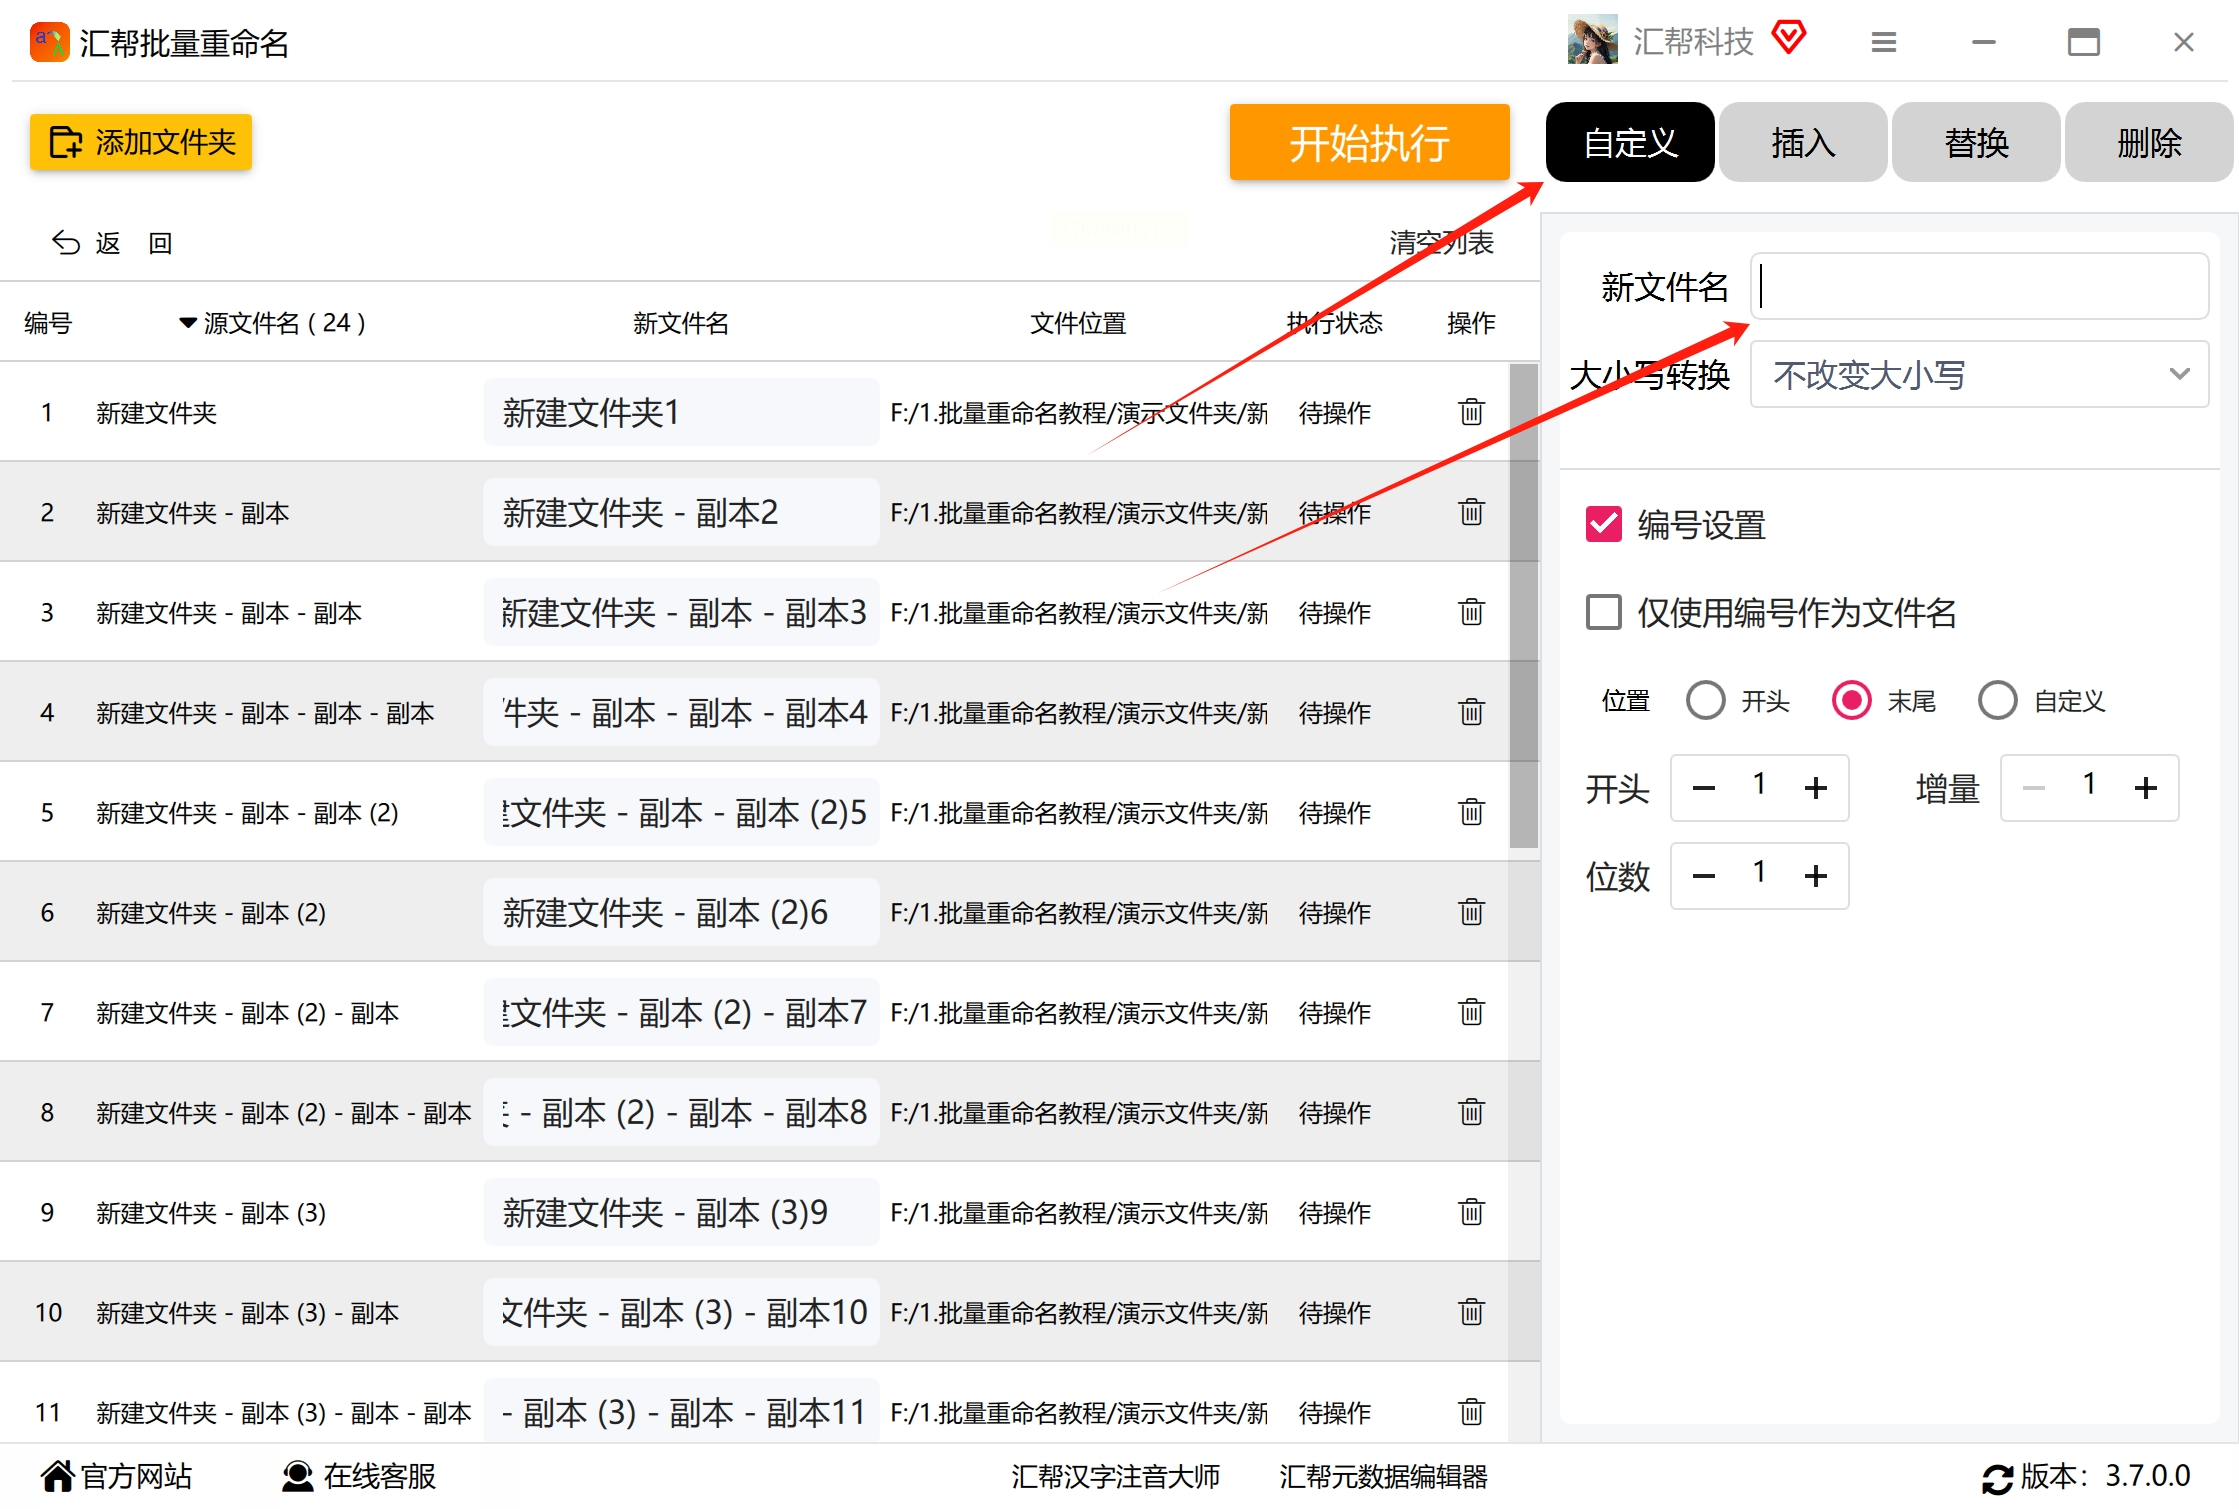
Task: Open official website home icon
Action: (x=57, y=1476)
